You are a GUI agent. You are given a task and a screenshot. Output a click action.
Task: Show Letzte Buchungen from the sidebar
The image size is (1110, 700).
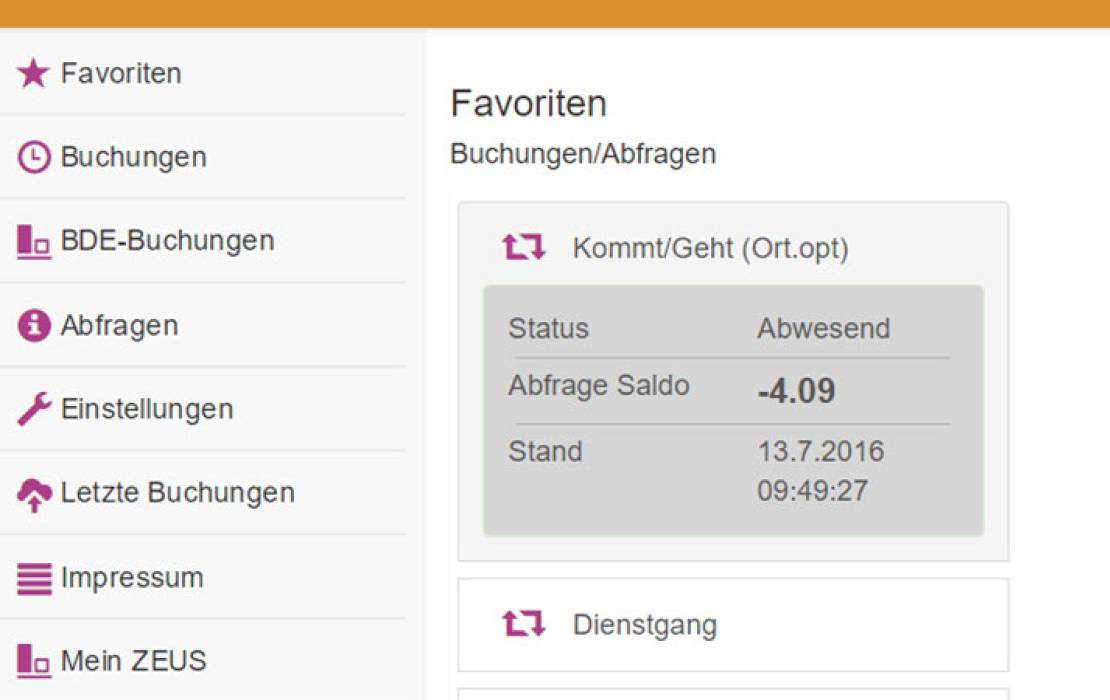coord(177,493)
